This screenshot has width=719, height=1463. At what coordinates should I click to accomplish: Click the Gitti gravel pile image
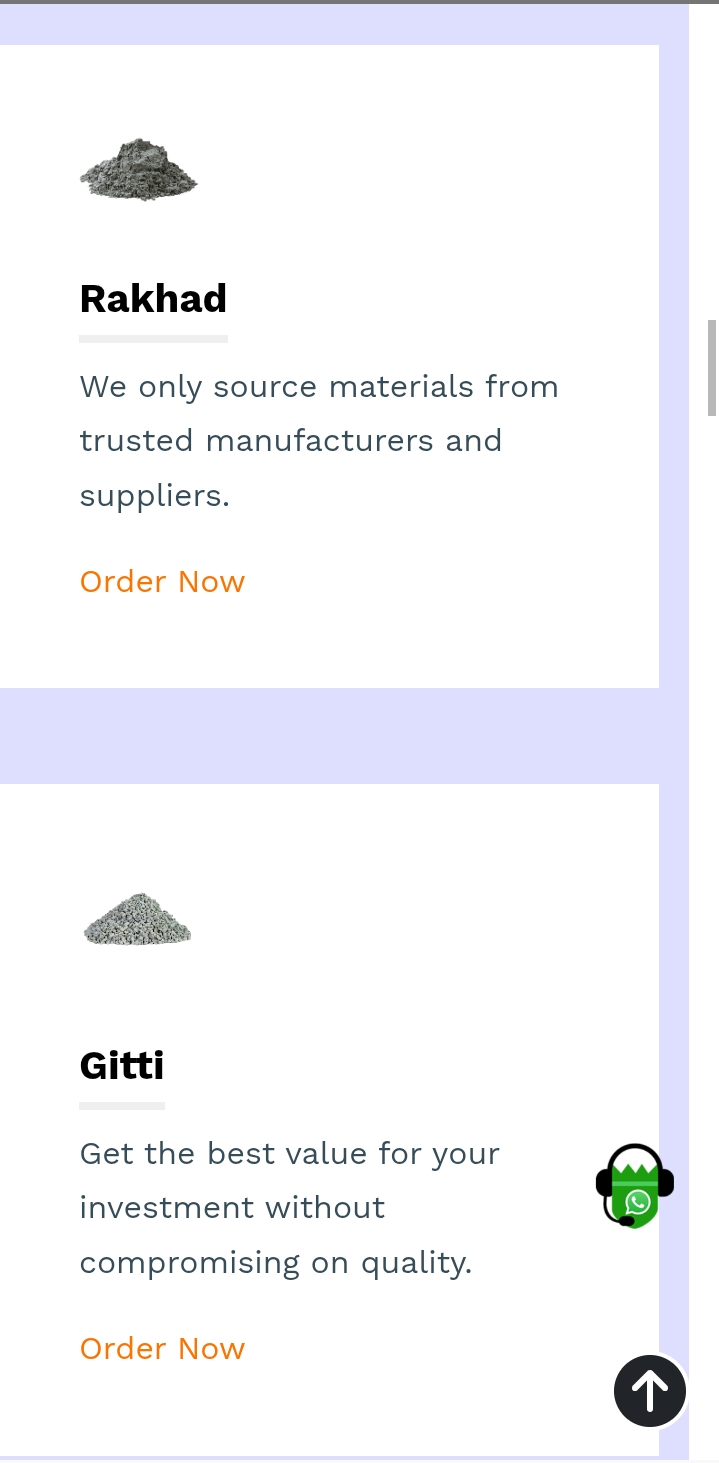pos(137,919)
